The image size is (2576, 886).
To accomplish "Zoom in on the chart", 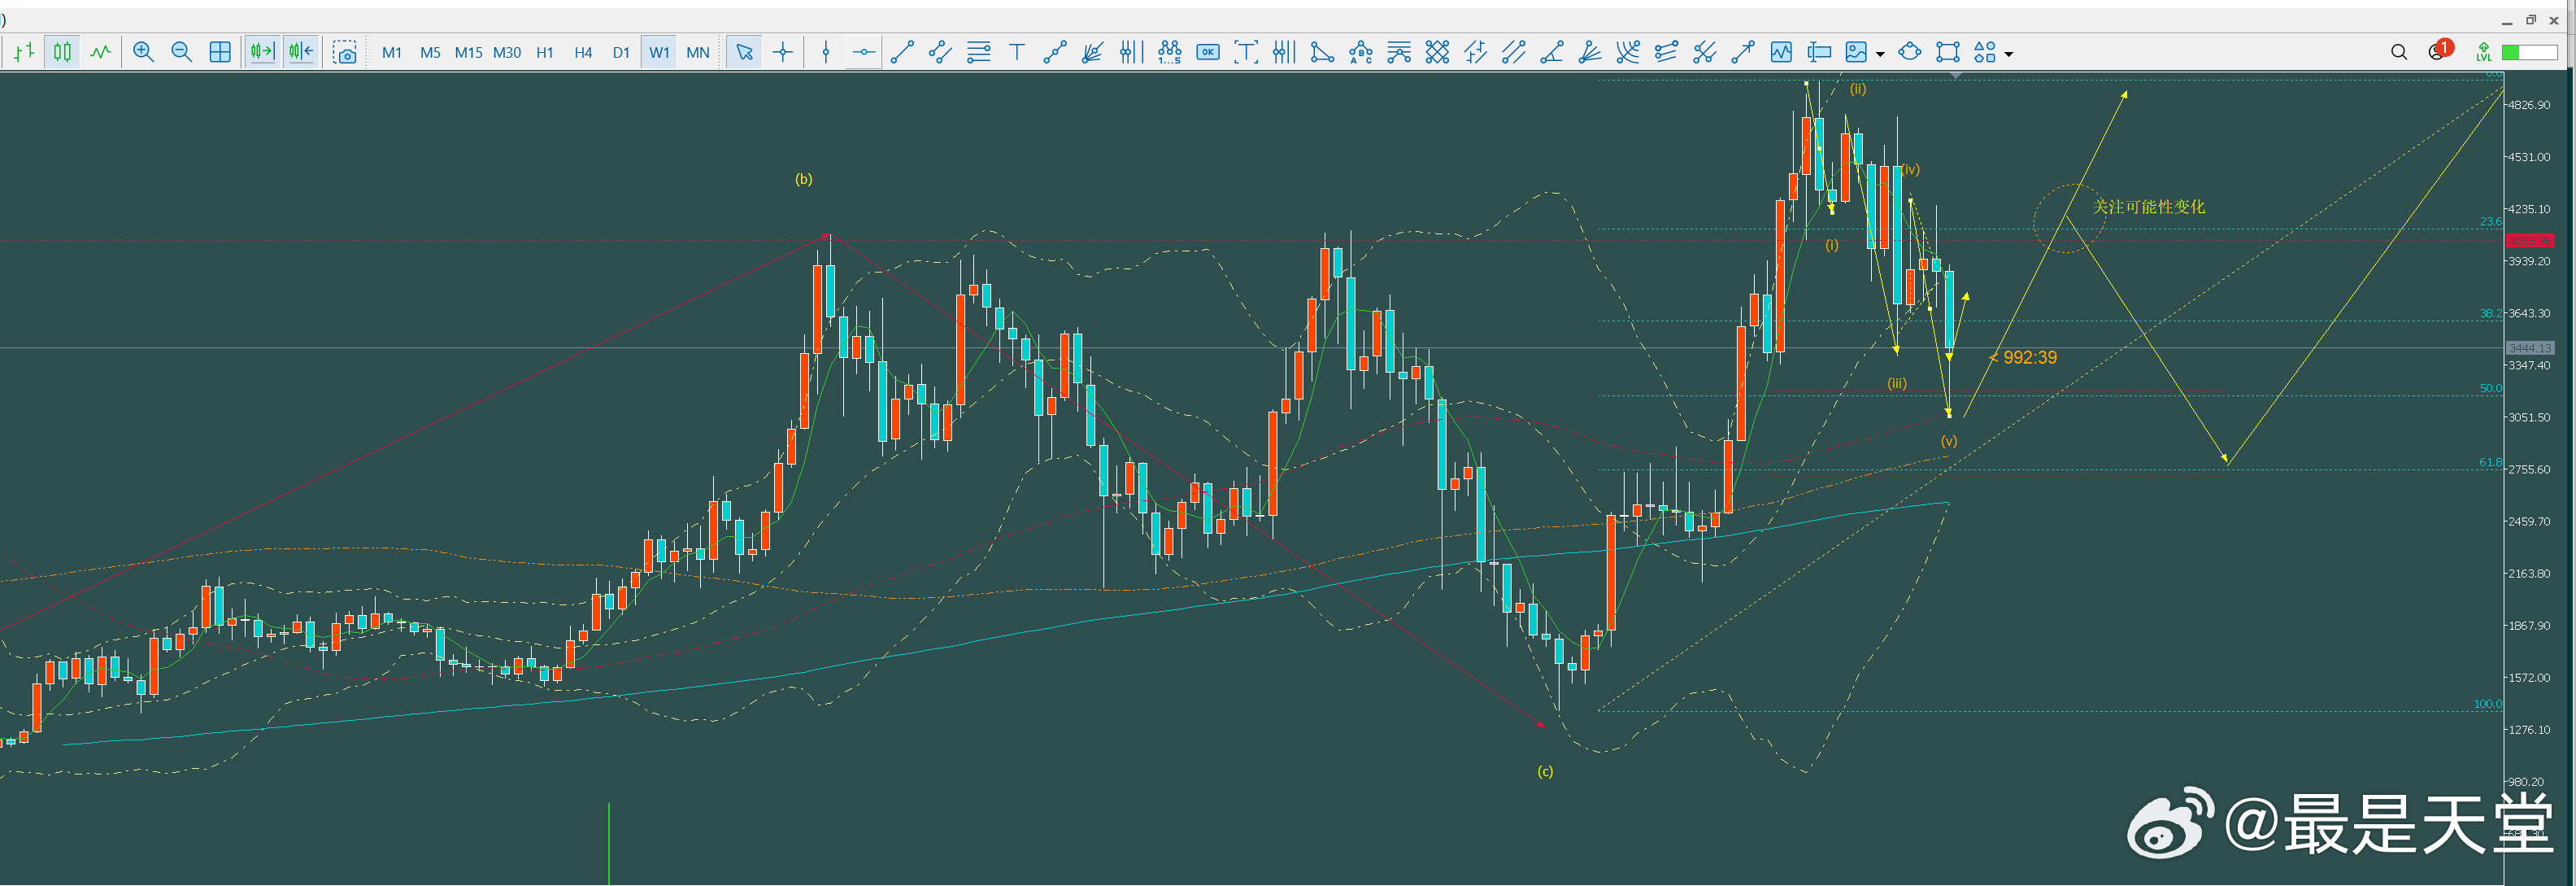I will point(143,52).
